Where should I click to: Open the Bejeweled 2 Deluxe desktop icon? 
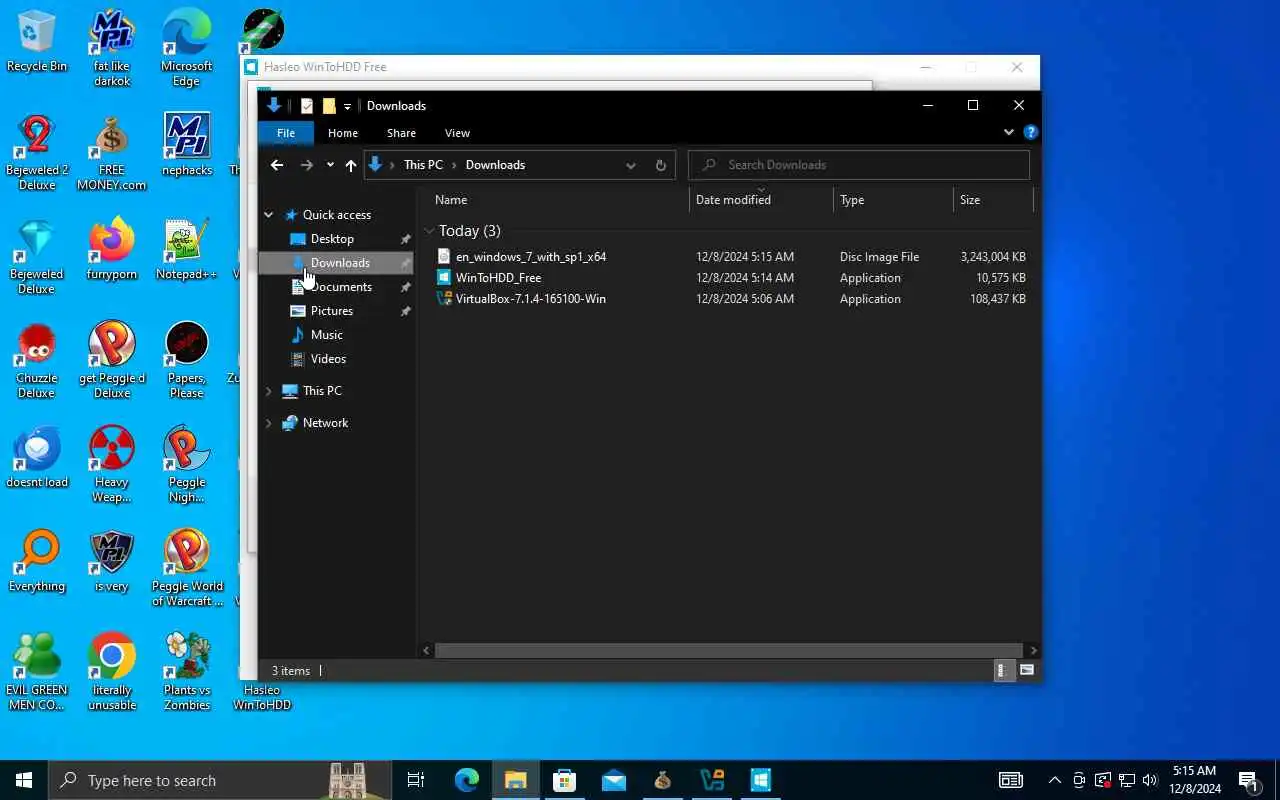(x=37, y=152)
